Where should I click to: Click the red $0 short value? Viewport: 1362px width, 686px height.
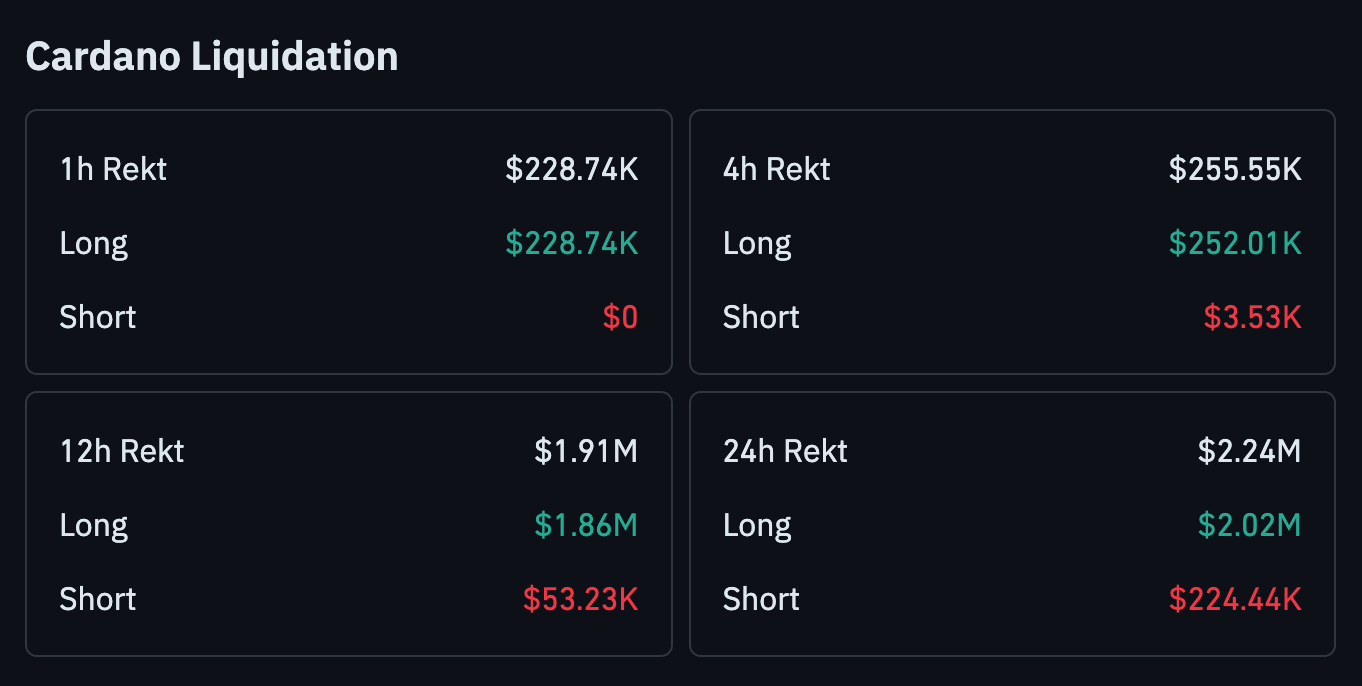[x=620, y=317]
